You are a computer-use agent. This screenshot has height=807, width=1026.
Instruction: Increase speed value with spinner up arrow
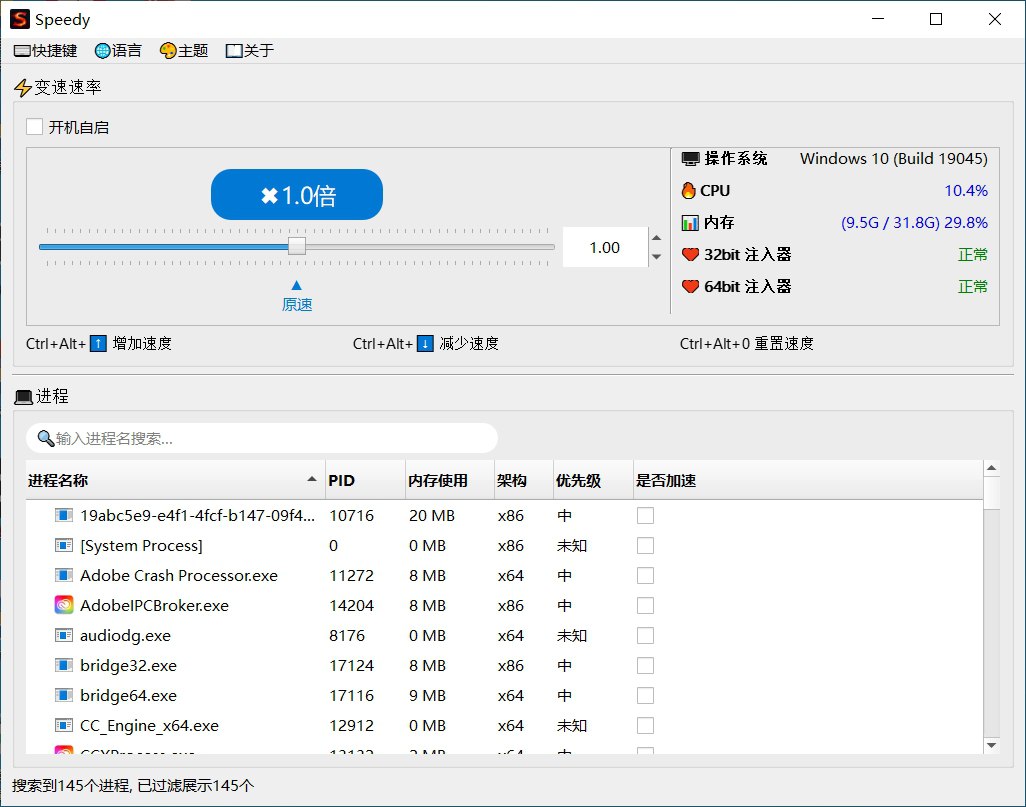[656, 238]
